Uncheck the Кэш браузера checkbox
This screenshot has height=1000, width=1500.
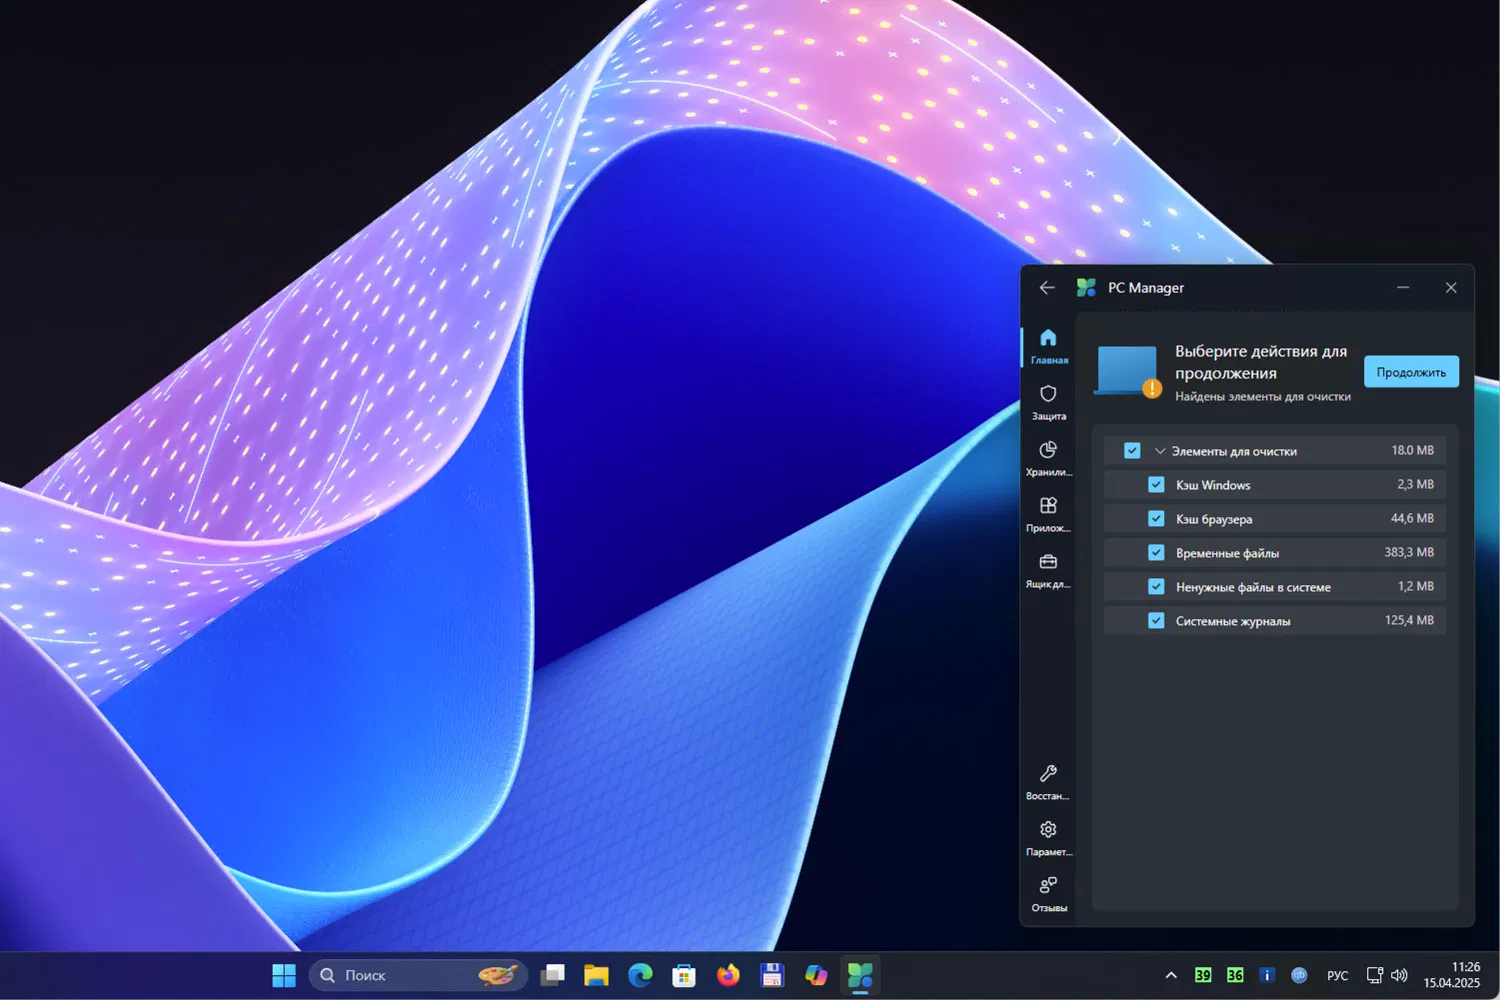pyautogui.click(x=1156, y=518)
